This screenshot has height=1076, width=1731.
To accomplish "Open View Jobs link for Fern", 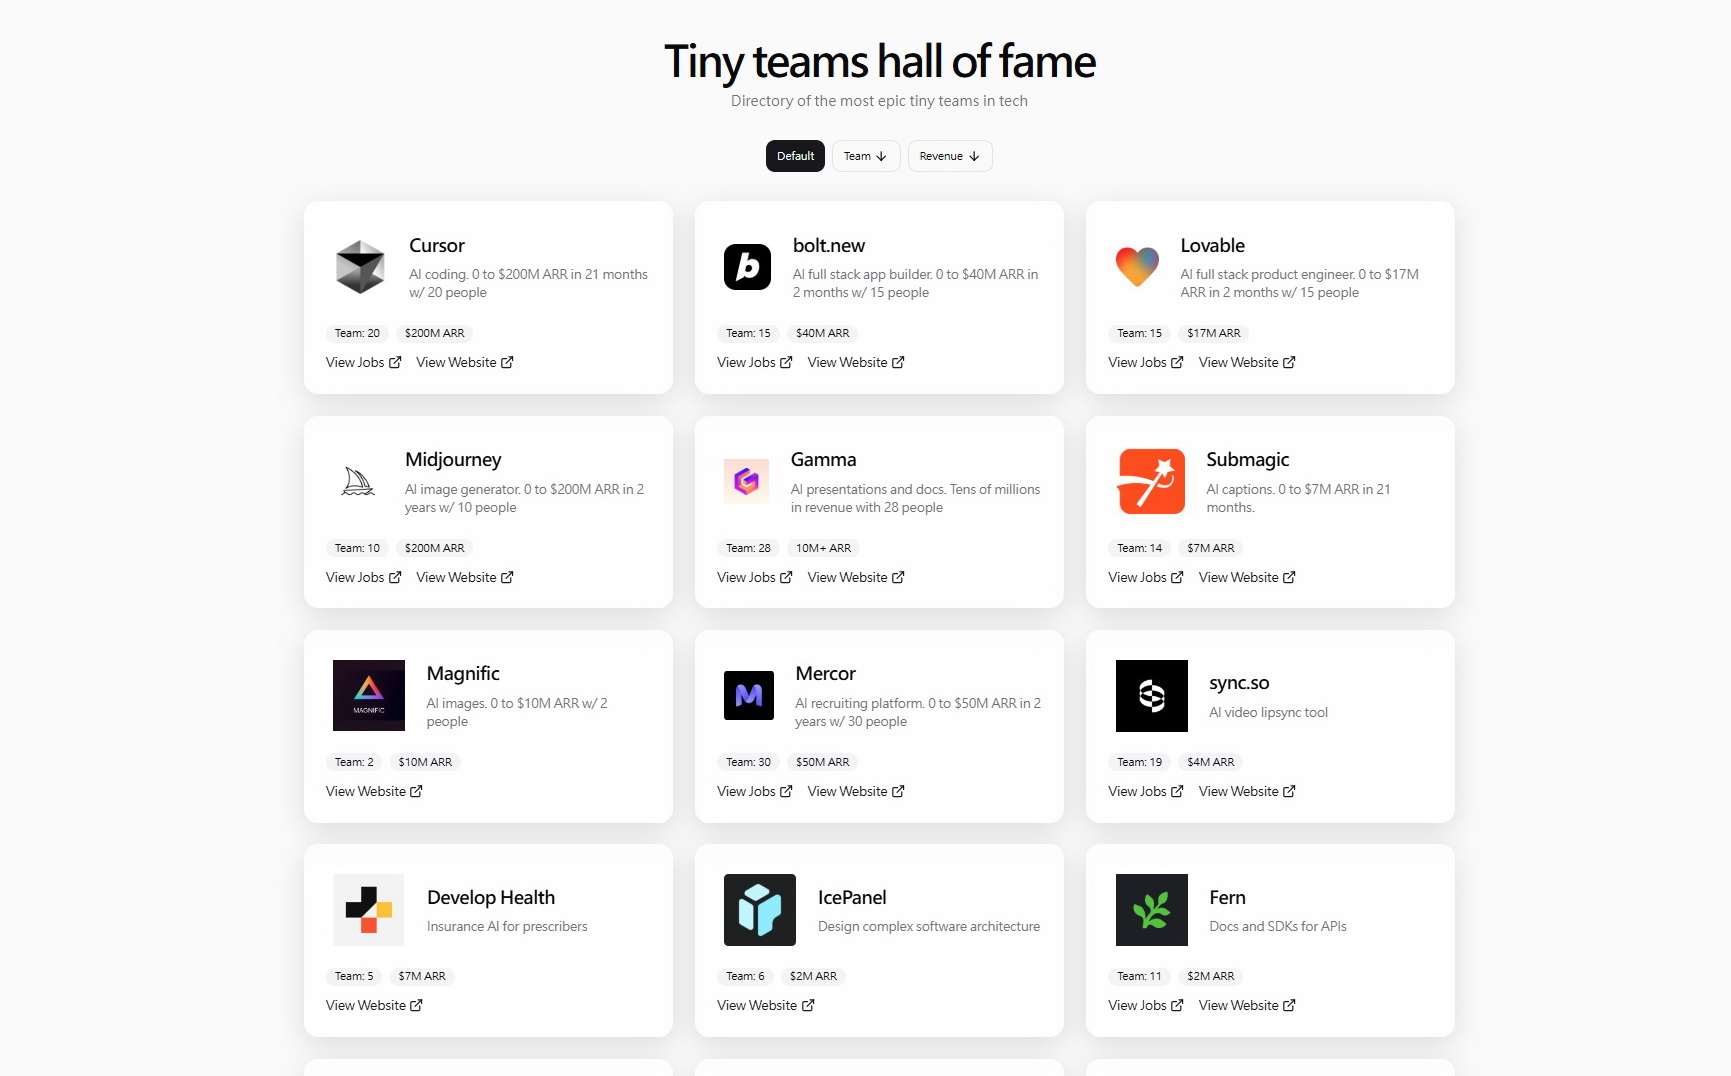I will (1146, 1005).
